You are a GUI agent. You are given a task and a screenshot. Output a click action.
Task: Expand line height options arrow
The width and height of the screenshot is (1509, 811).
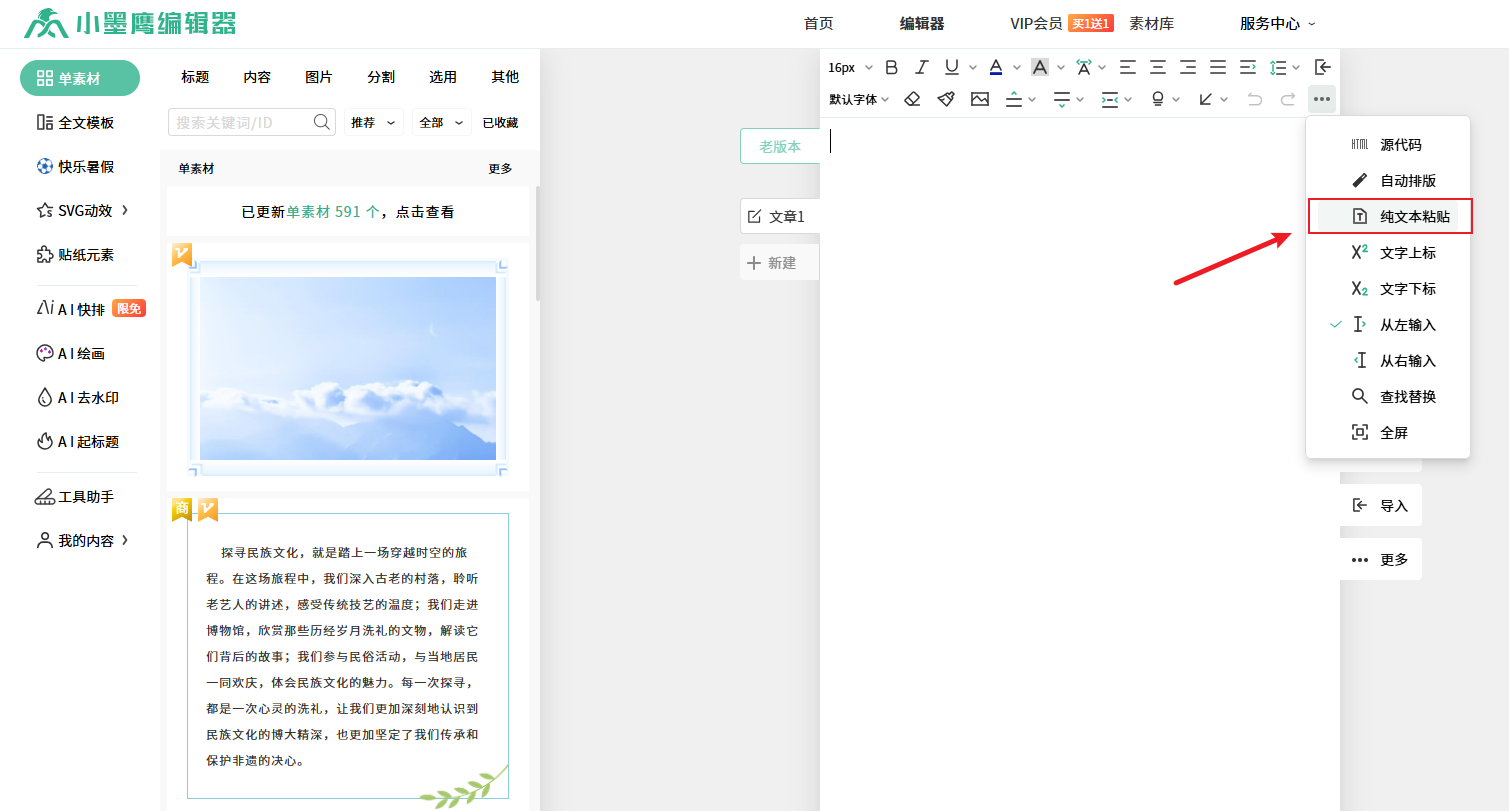(1297, 68)
